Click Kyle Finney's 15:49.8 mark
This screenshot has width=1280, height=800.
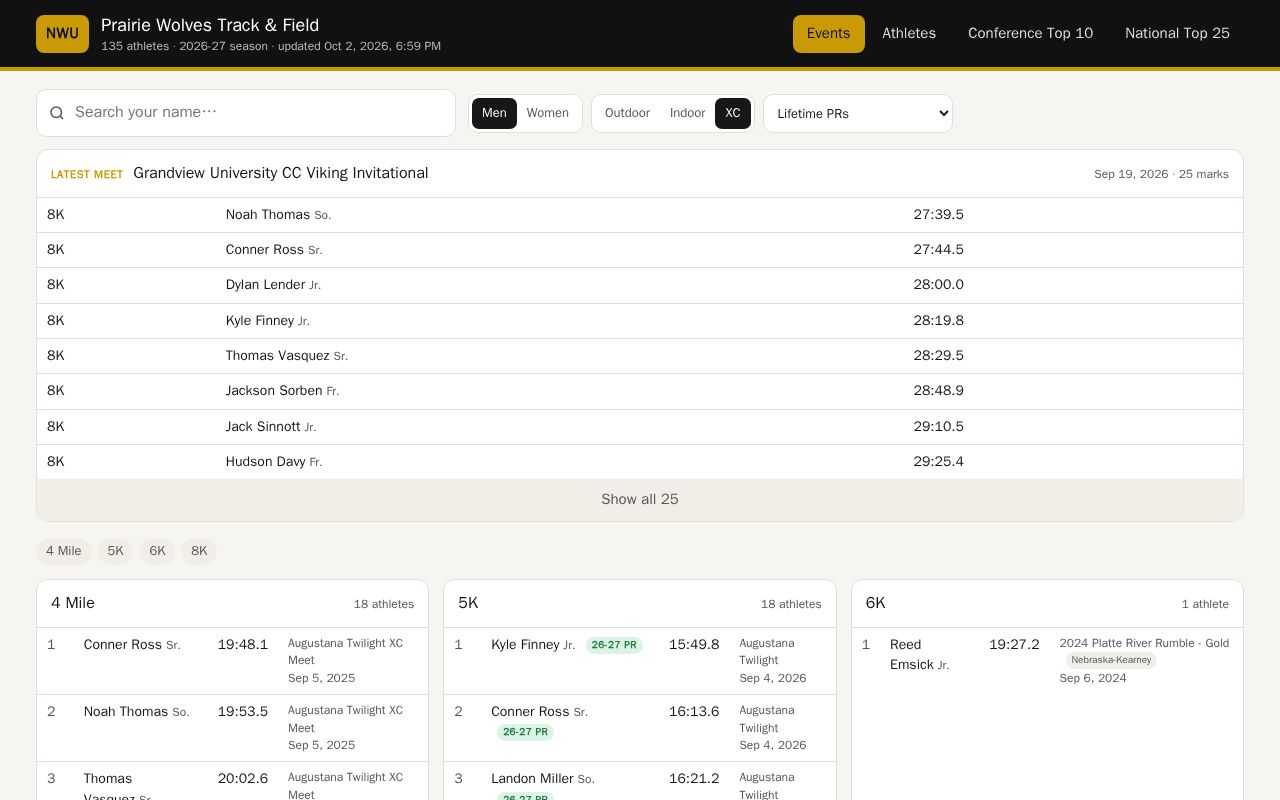pyautogui.click(x=694, y=645)
